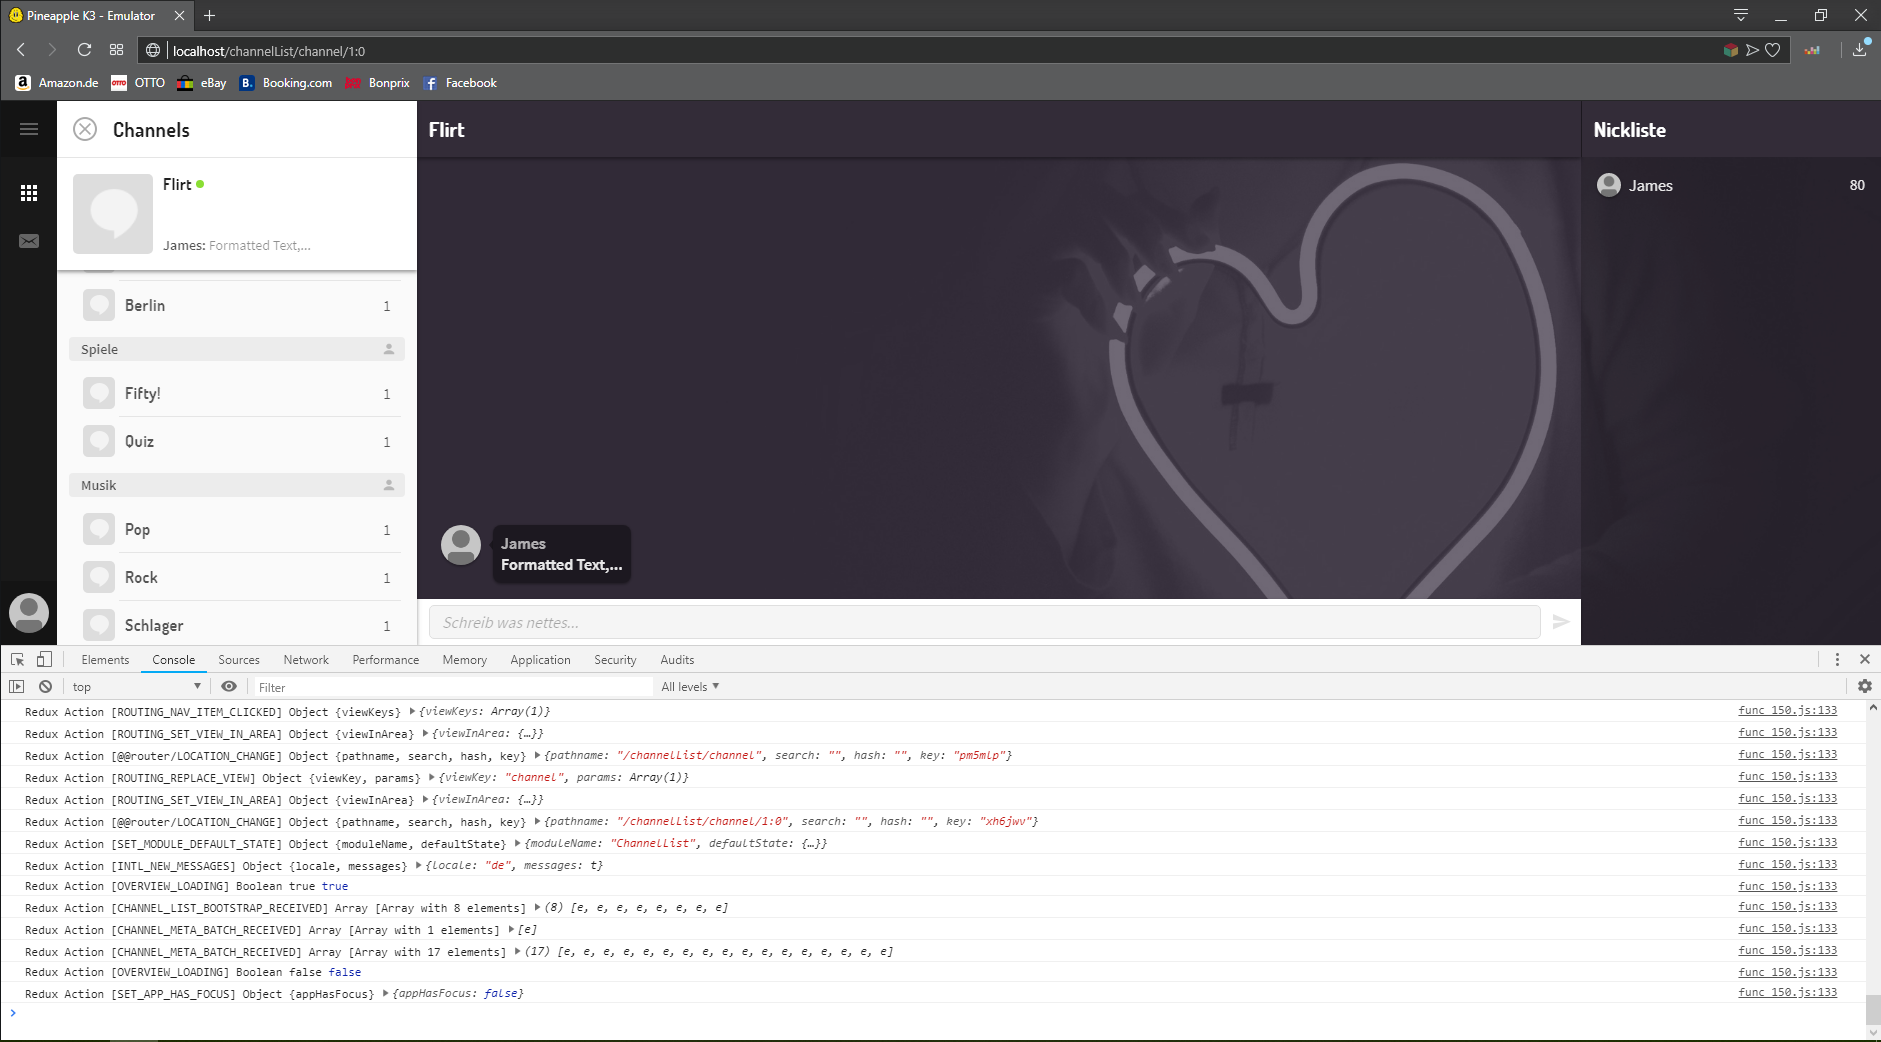The height and width of the screenshot is (1042, 1881).
Task: Toggle the console sidebar panel
Action: tap(17, 686)
